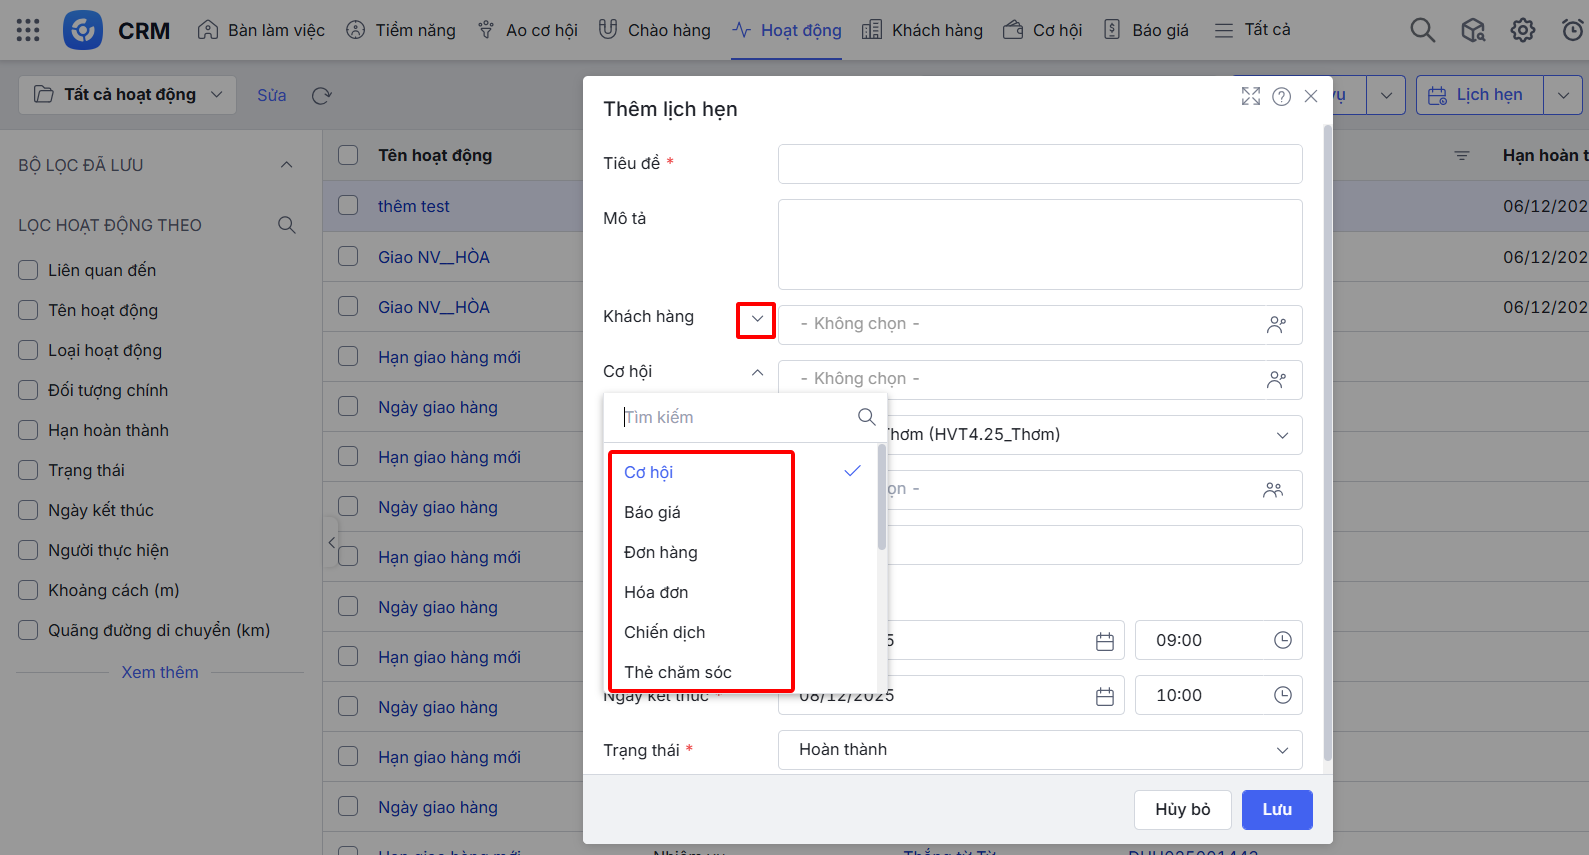Viewport: 1589px width, 855px height.
Task: Expand the dialog to full screen
Action: [1250, 96]
